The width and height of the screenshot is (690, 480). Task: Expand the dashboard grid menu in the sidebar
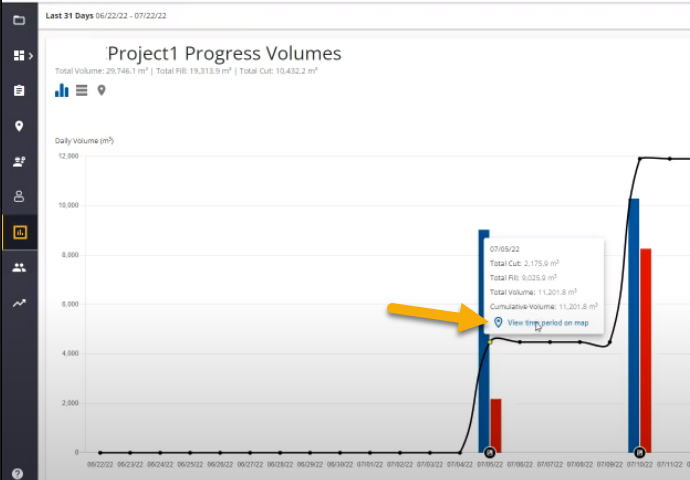[19, 56]
